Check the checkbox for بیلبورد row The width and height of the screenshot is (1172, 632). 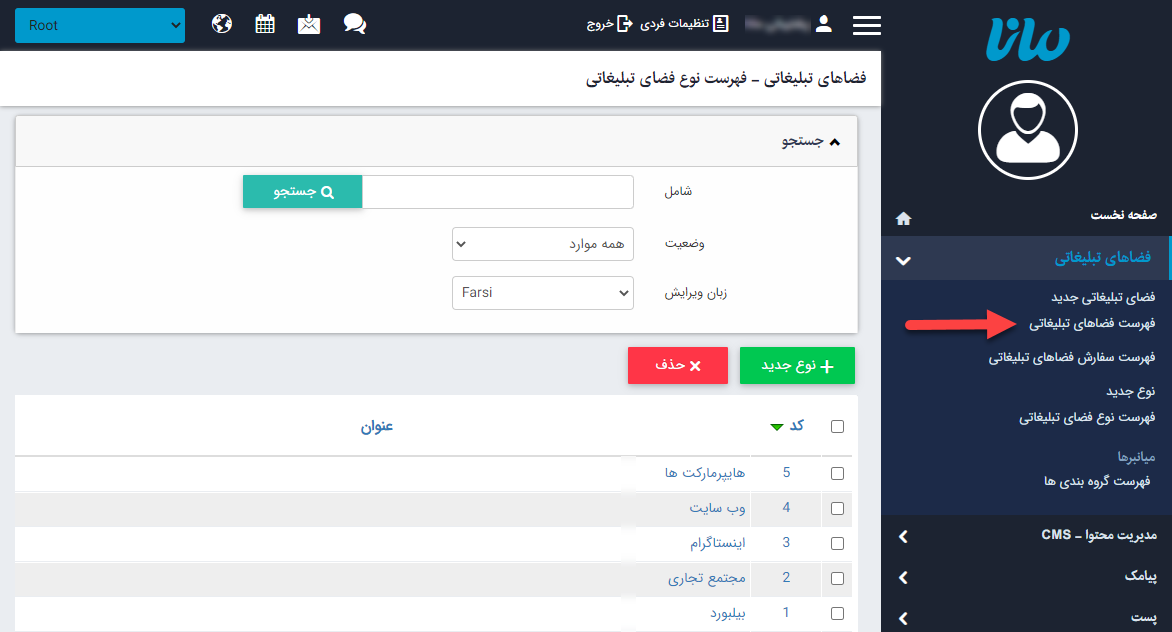(837, 613)
